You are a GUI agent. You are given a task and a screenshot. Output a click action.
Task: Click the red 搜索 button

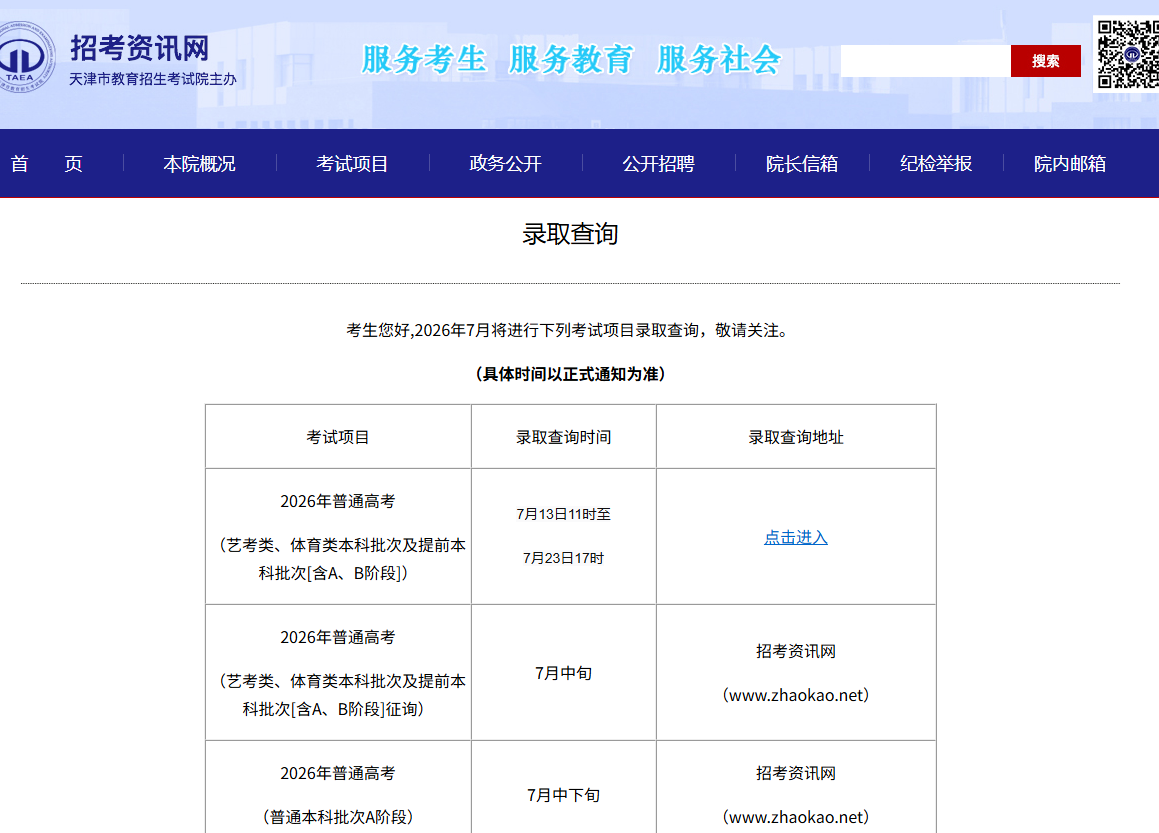[1045, 61]
